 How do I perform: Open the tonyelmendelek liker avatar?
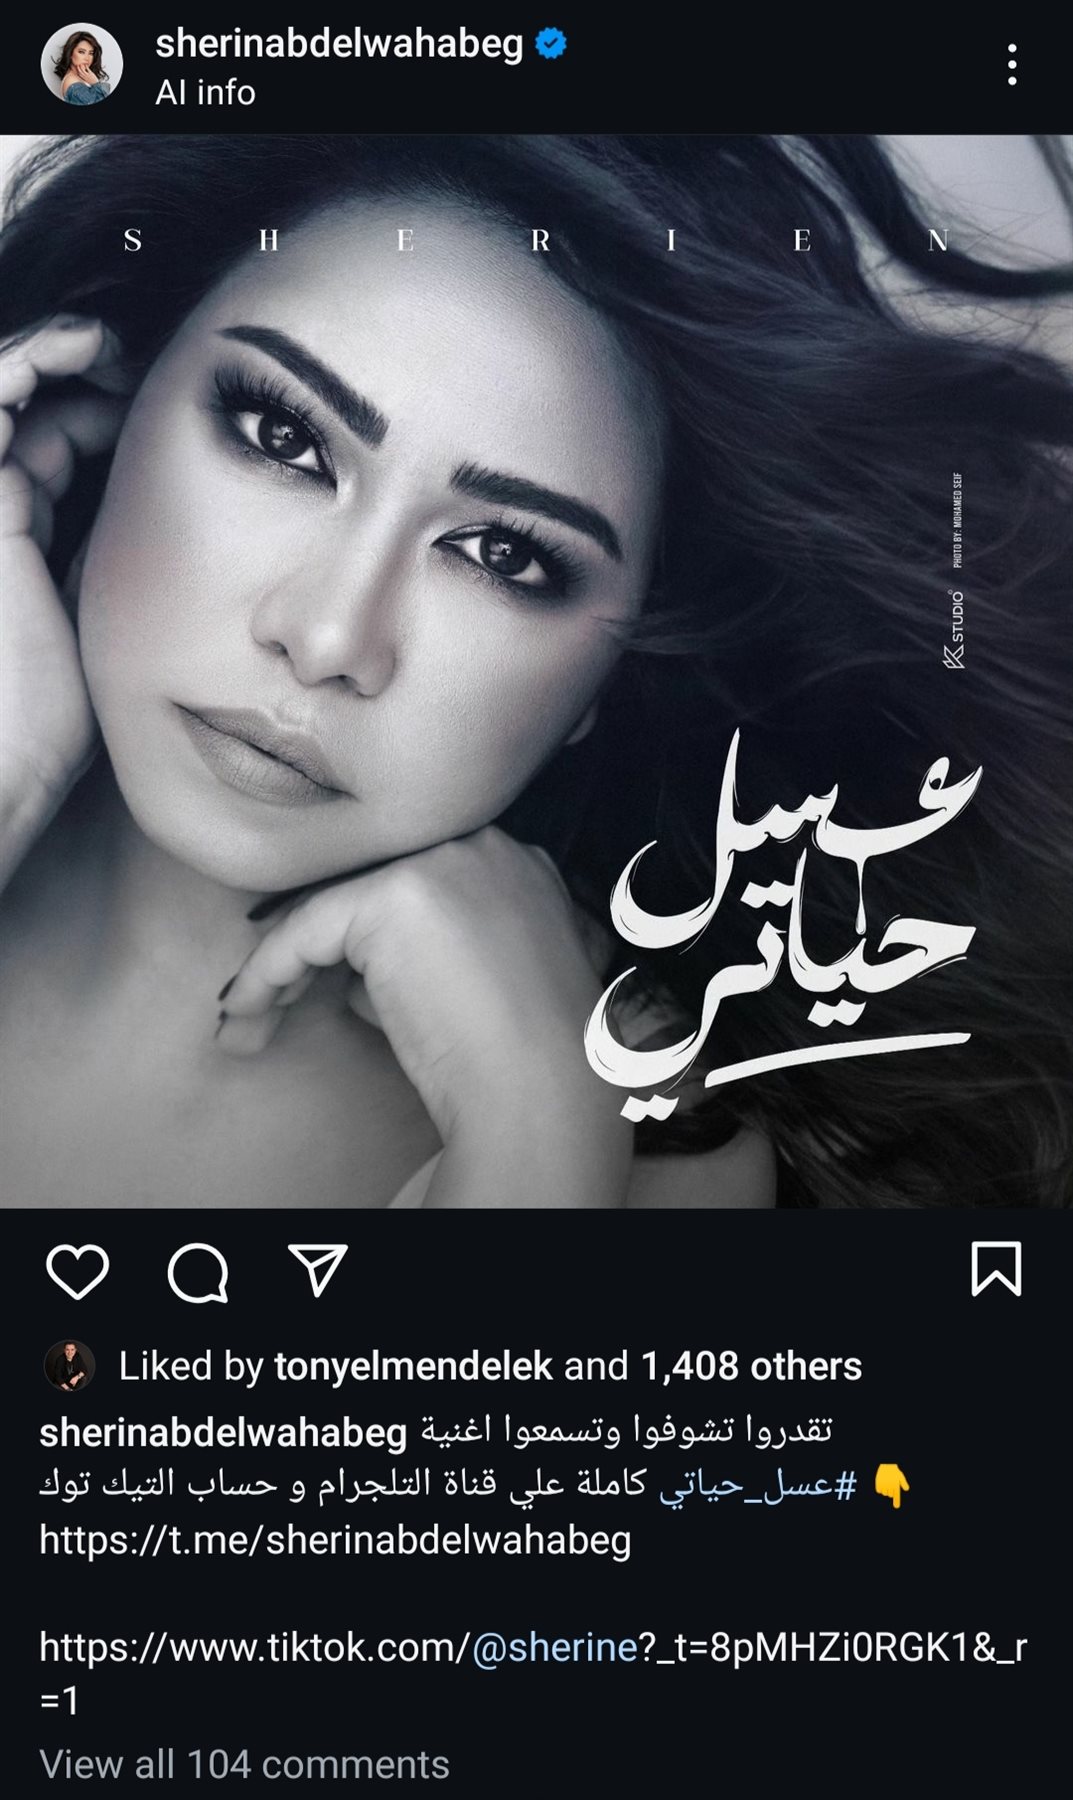69,1366
